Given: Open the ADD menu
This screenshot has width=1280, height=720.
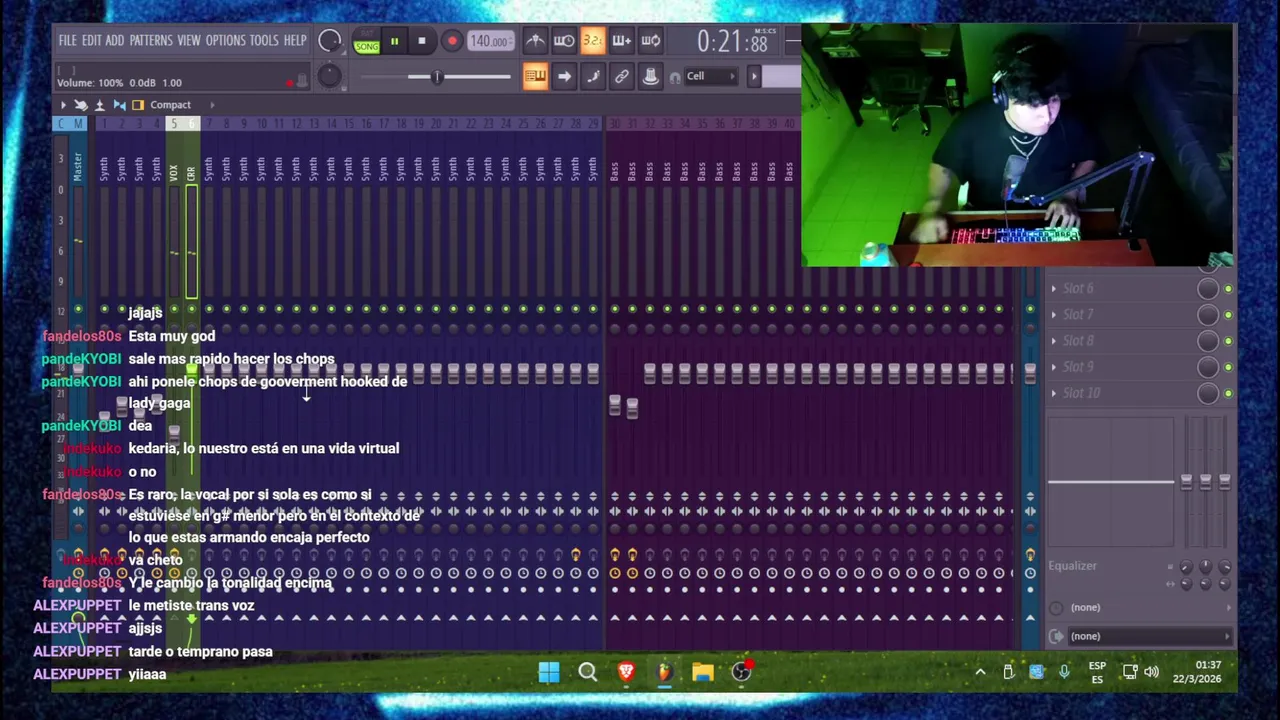Looking at the screenshot, I should [x=115, y=40].
